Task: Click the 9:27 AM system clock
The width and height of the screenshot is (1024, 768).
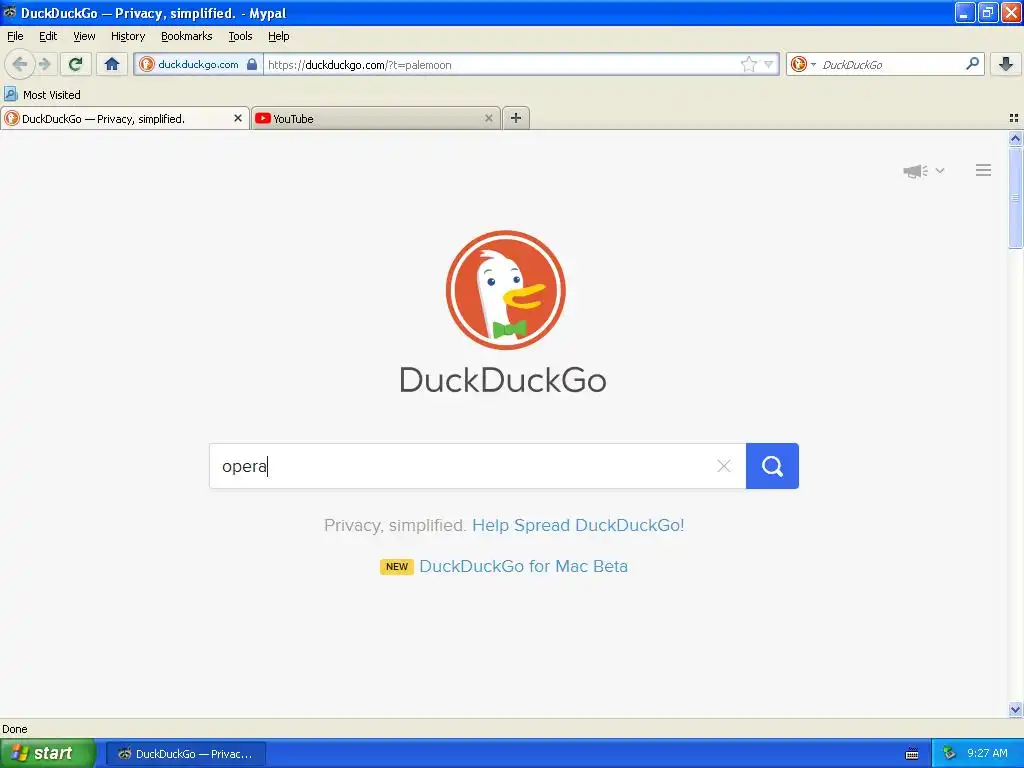Action: (987, 754)
